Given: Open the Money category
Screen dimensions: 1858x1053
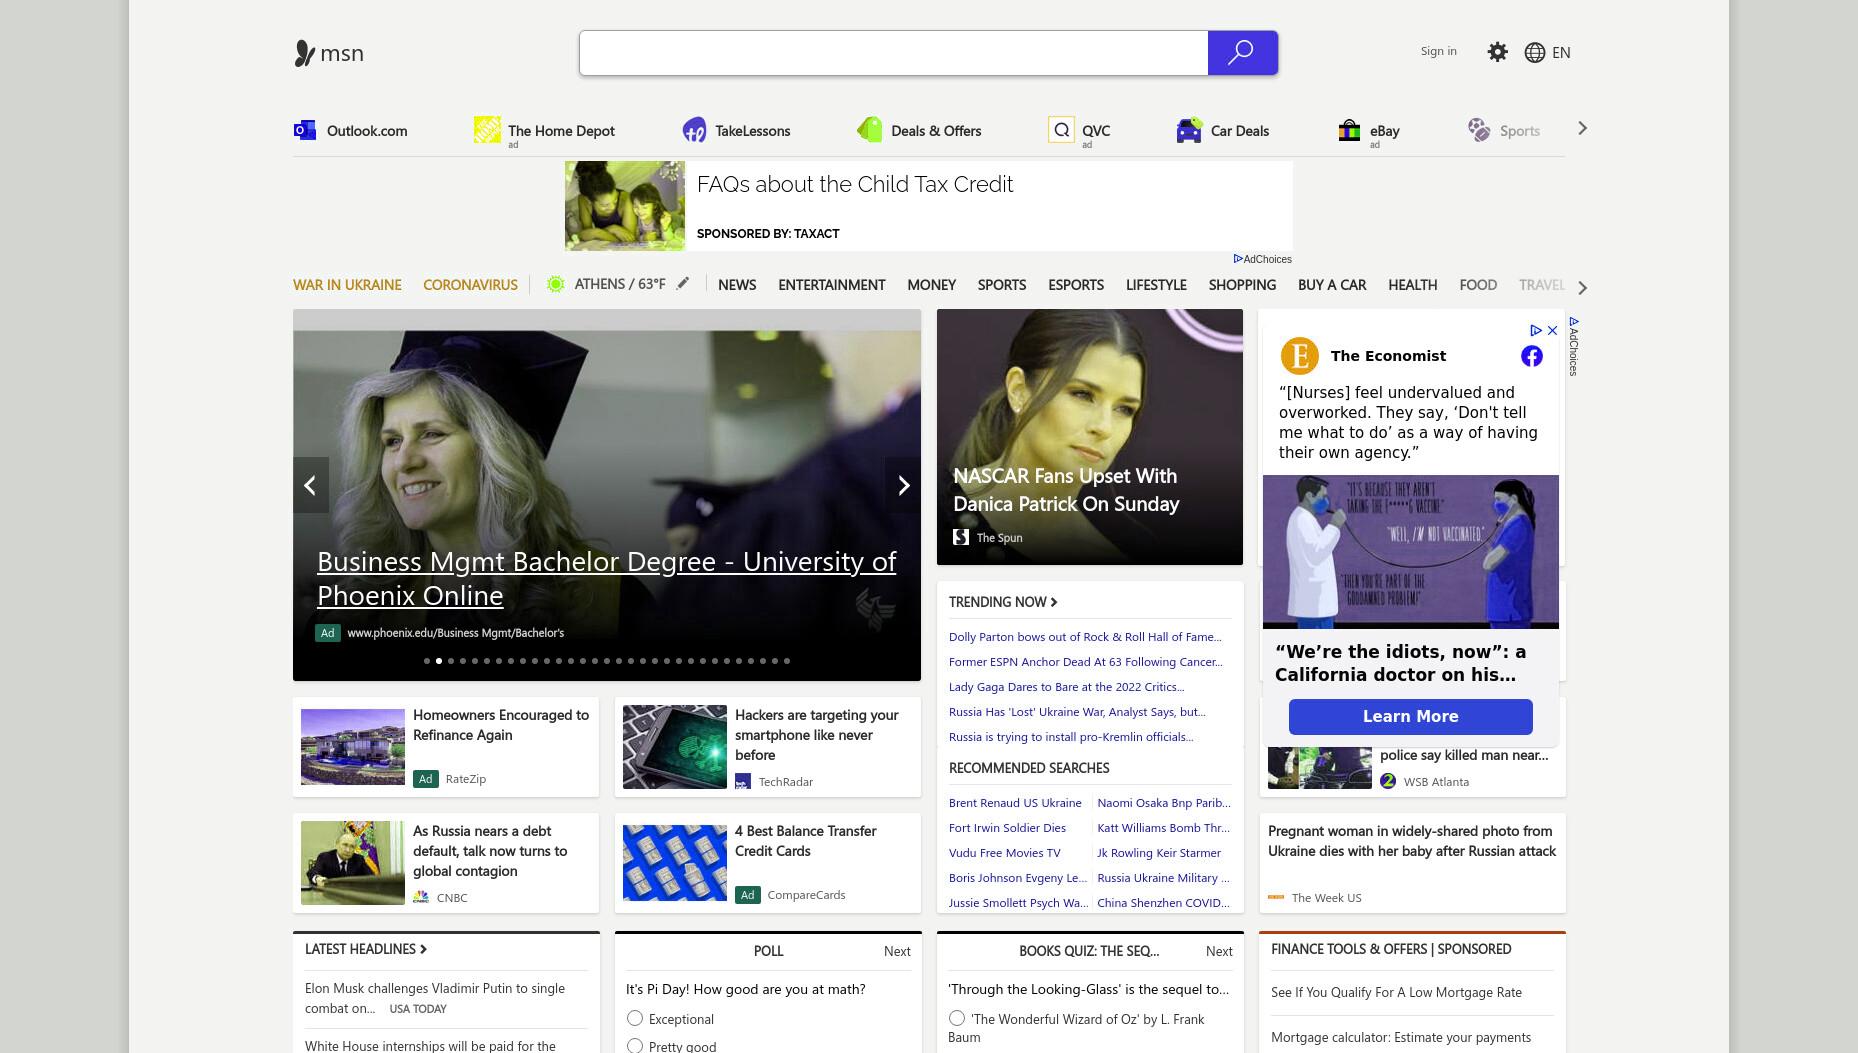Looking at the screenshot, I should tap(932, 285).
